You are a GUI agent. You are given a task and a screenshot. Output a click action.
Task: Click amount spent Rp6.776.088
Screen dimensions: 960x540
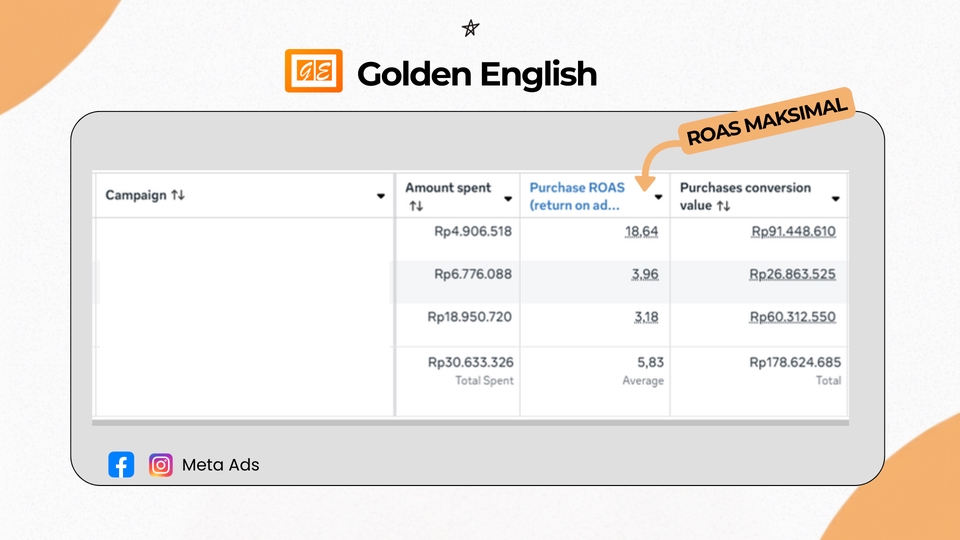click(473, 274)
